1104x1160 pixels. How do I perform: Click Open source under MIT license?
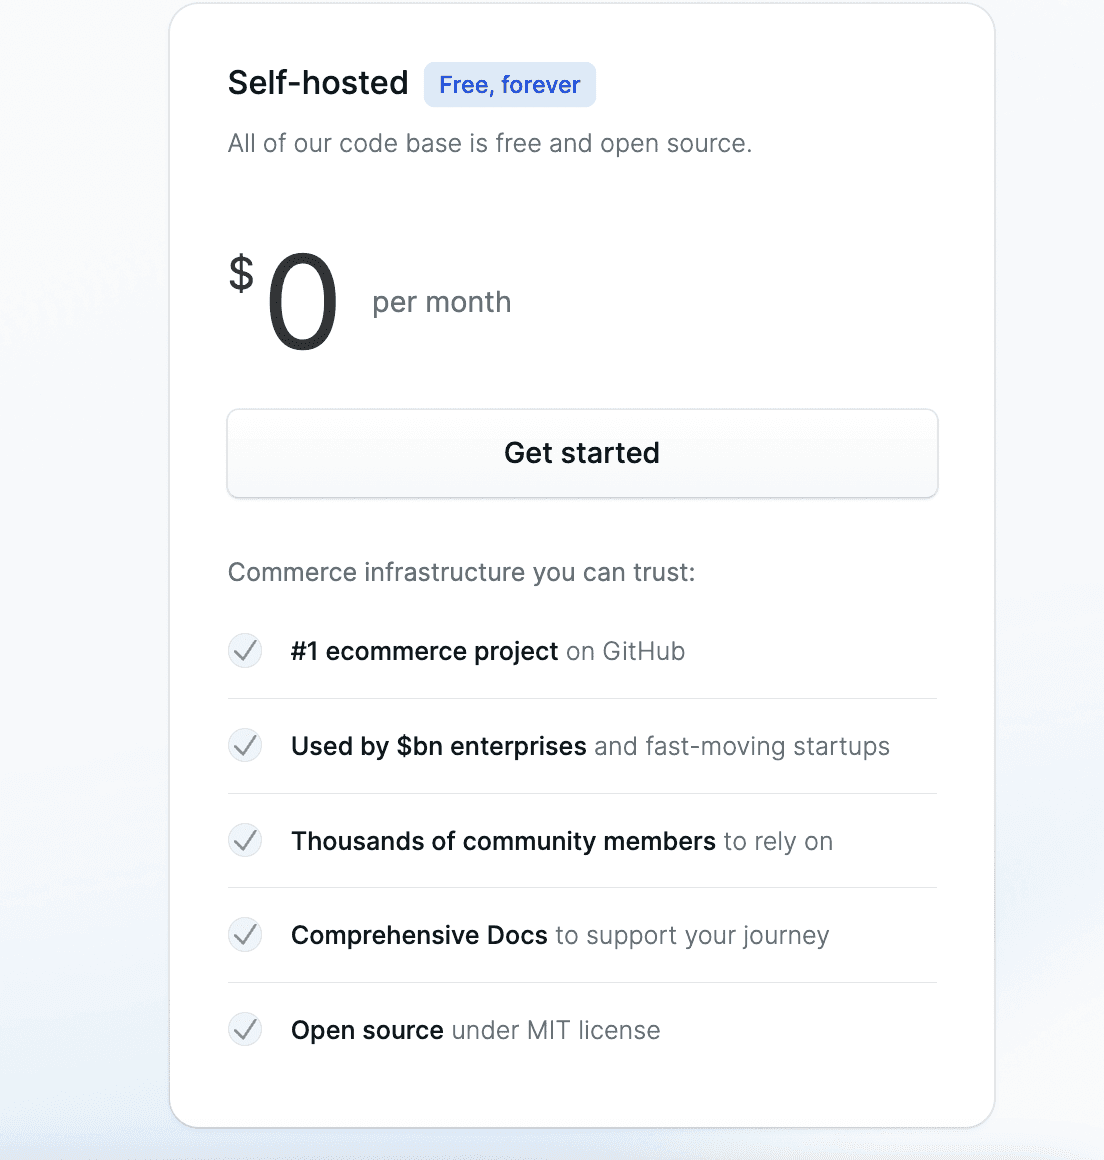[476, 1031]
